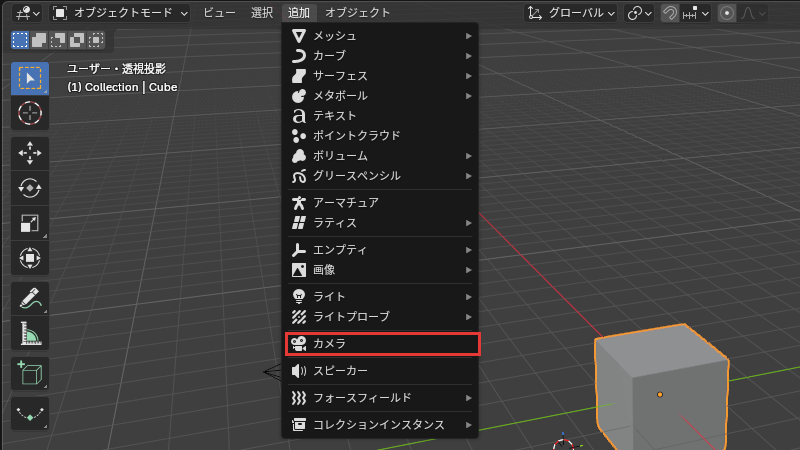Select the Transform tool
The image size is (800, 450).
pos(30,258)
